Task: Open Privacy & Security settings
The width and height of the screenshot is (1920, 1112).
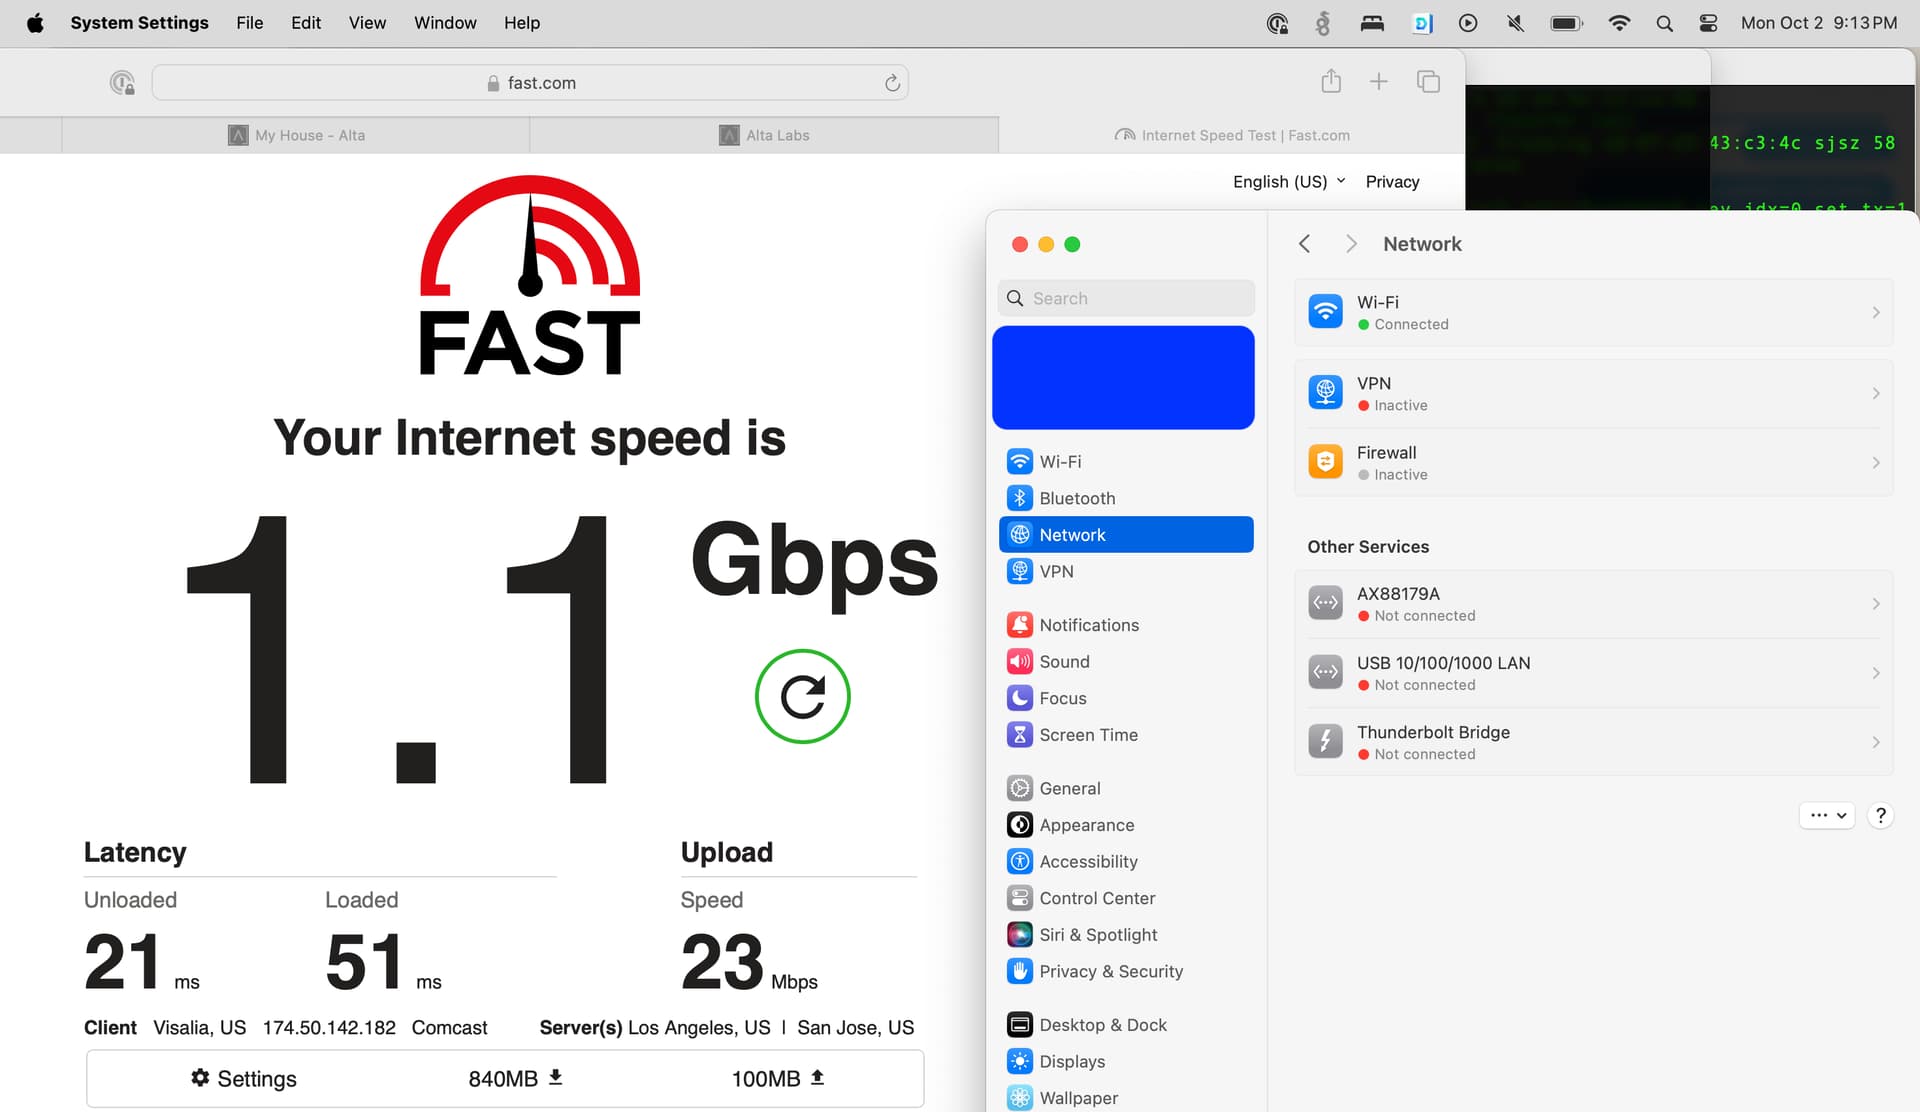Action: [x=1126, y=971]
